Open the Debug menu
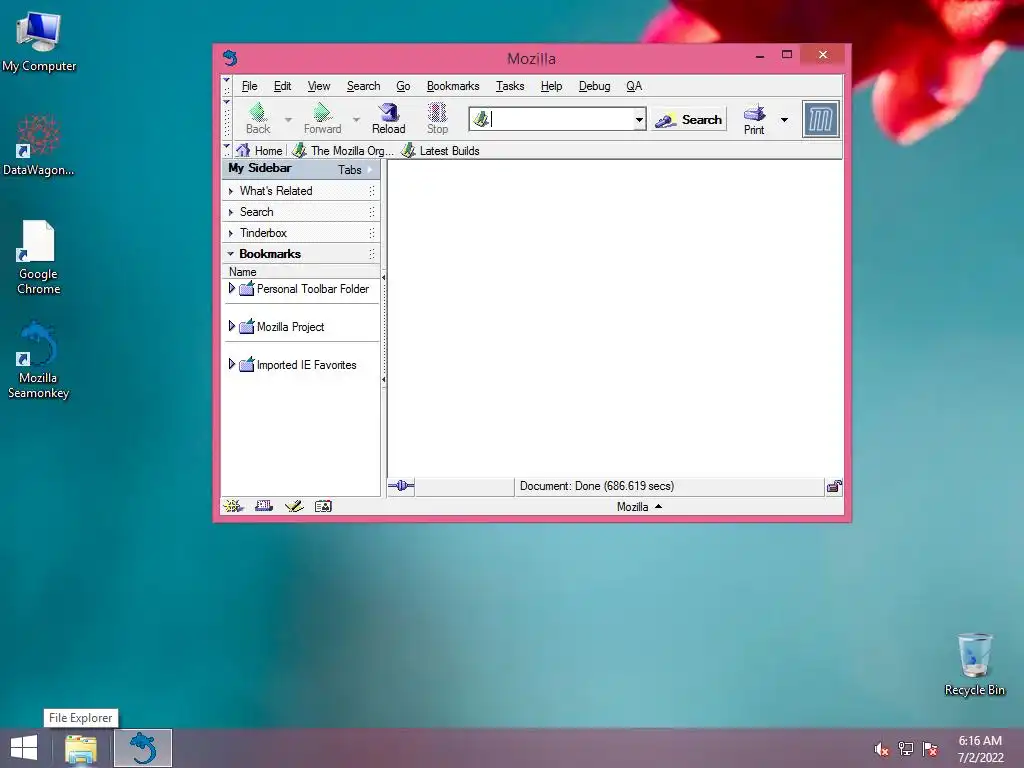 click(594, 86)
